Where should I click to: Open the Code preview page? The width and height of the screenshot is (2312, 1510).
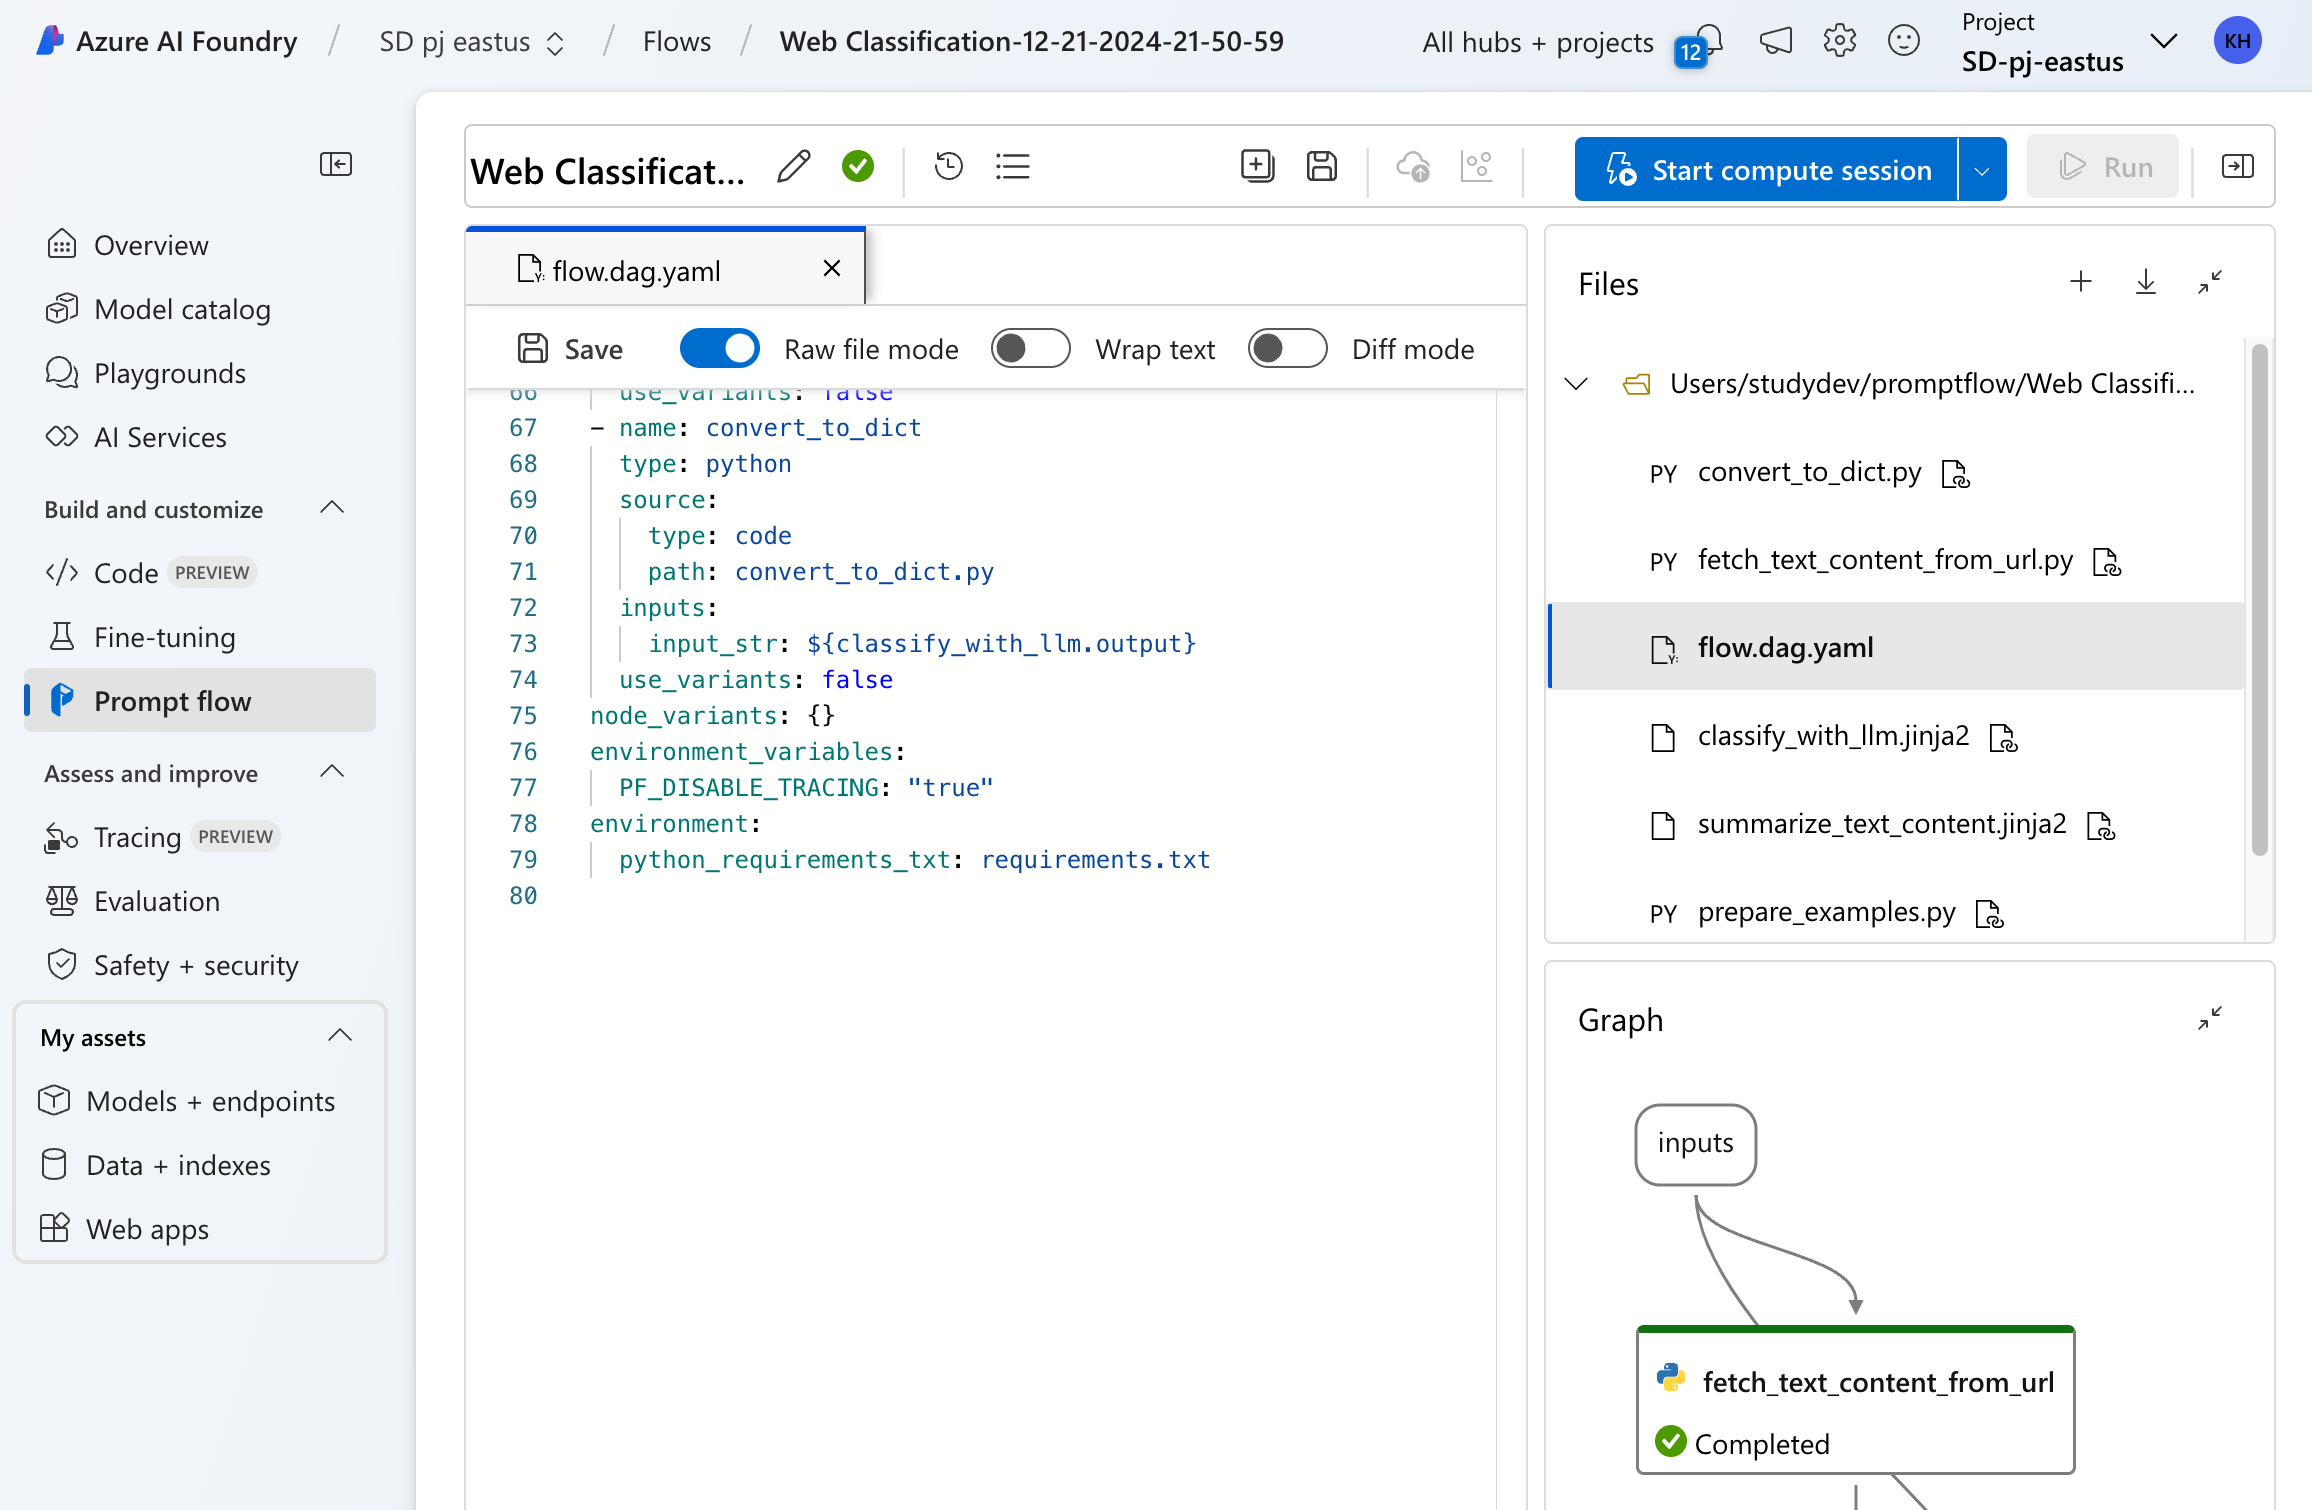(200, 573)
